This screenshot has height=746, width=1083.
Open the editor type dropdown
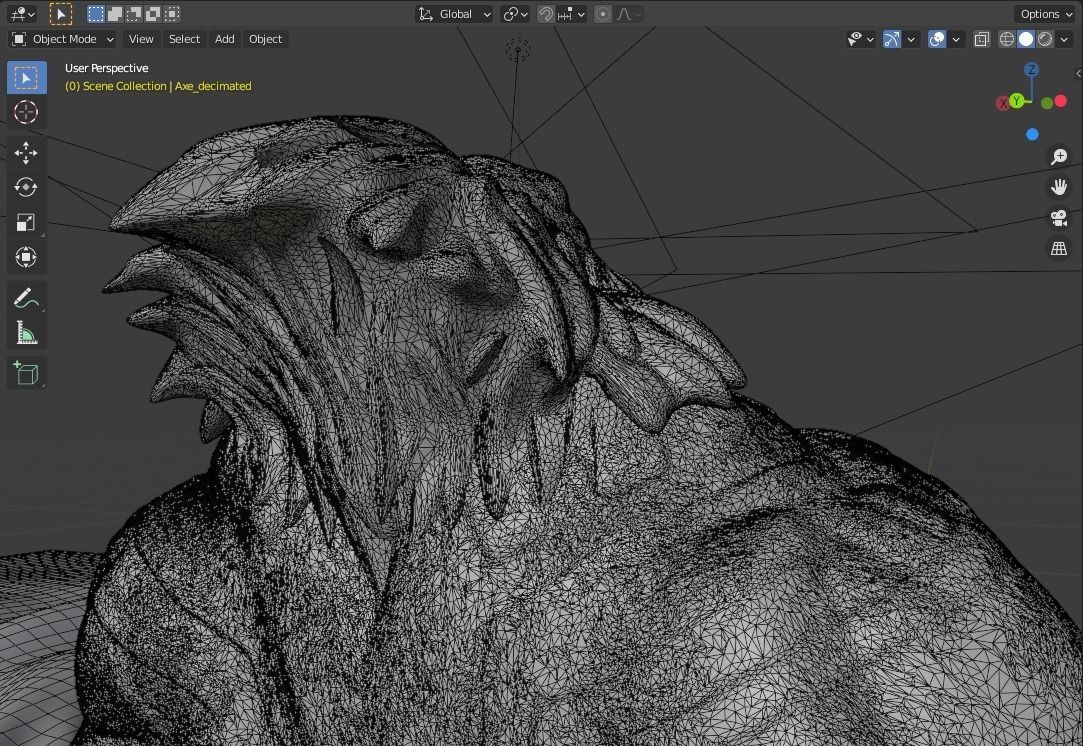coord(23,14)
